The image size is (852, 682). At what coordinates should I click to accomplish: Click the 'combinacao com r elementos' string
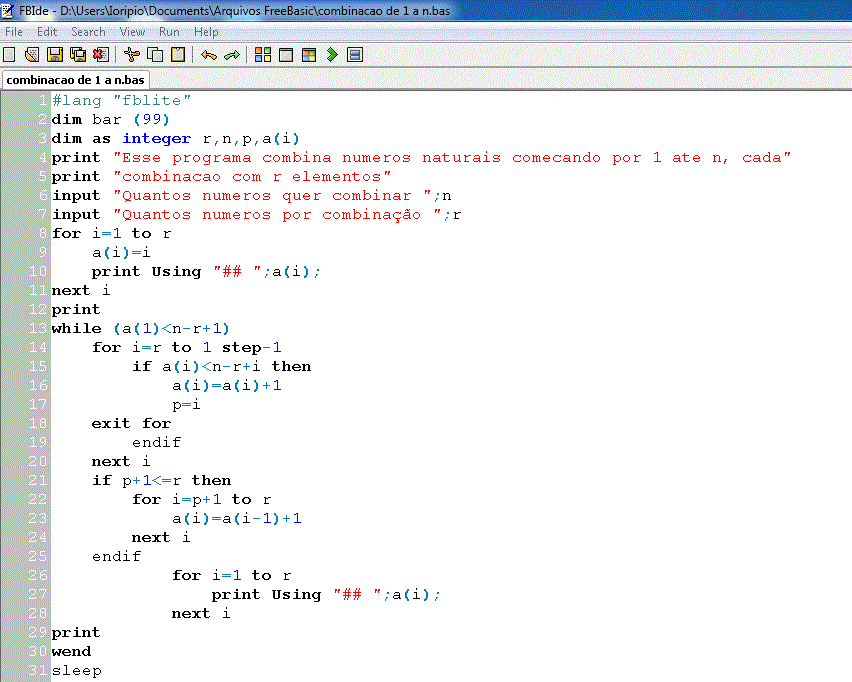pyautogui.click(x=252, y=177)
